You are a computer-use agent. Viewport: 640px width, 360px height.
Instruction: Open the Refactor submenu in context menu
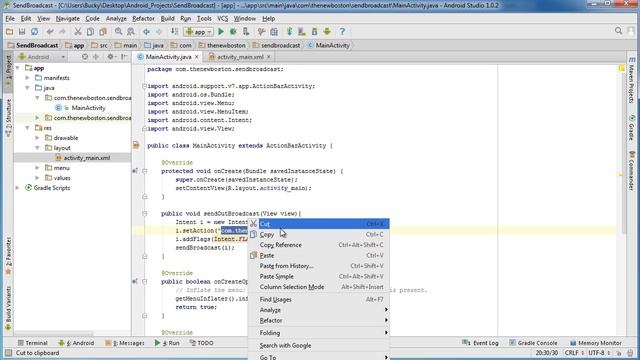coord(319,320)
